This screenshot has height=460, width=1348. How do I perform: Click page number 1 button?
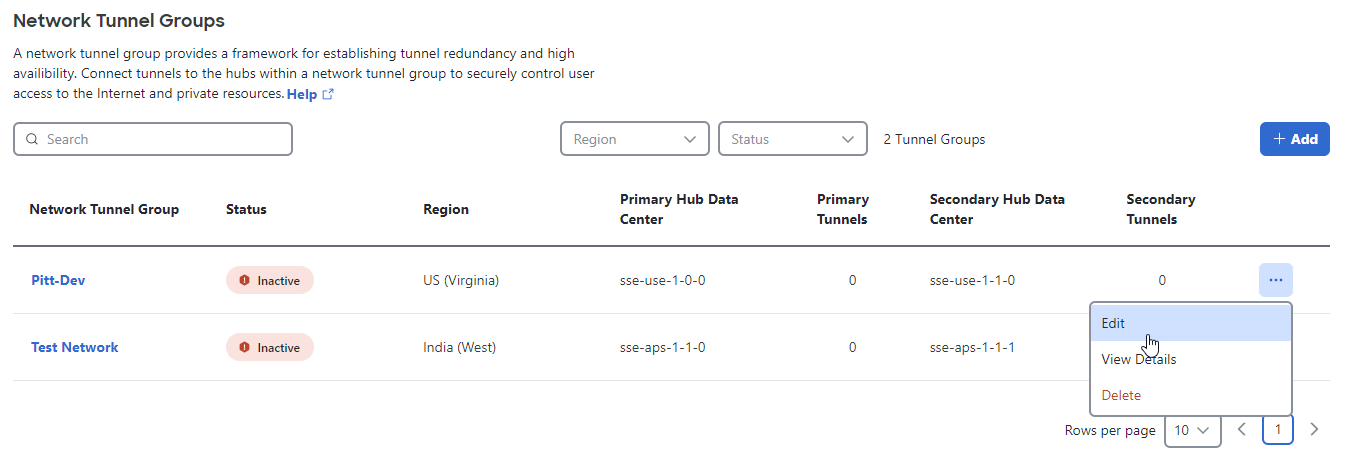(x=1278, y=430)
